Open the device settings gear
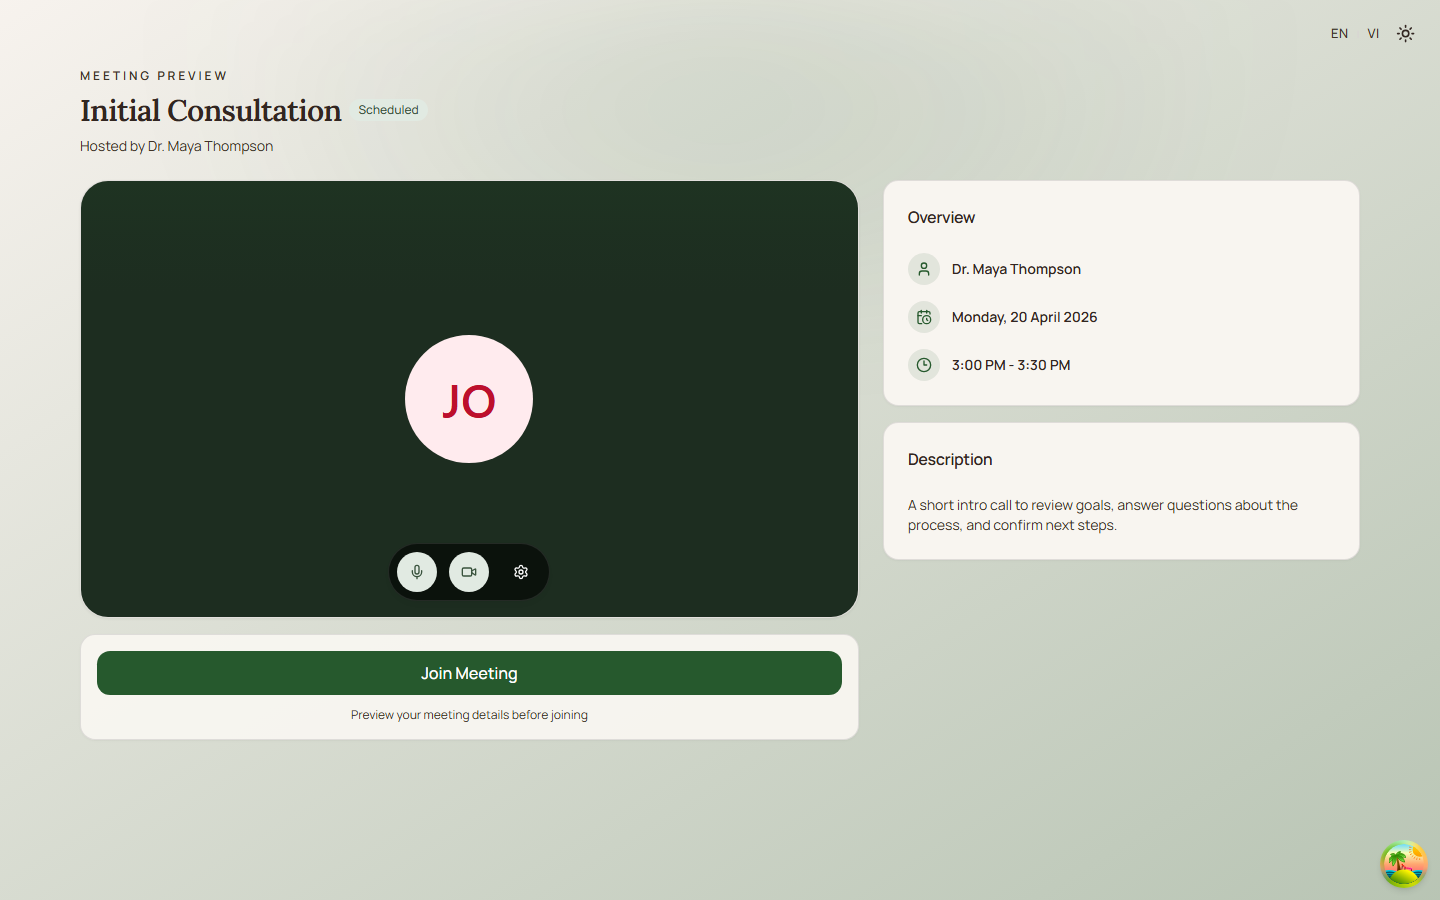1440x900 pixels. click(521, 572)
